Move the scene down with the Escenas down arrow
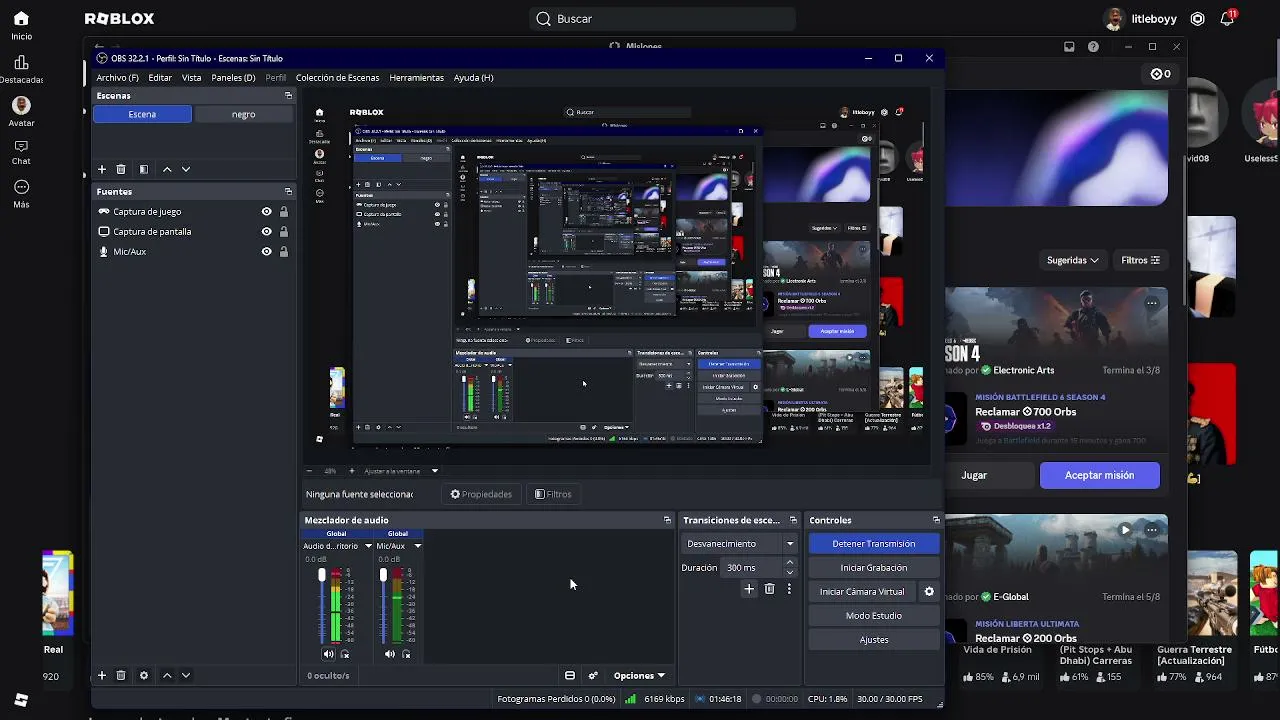This screenshot has height=720, width=1280. tap(186, 170)
